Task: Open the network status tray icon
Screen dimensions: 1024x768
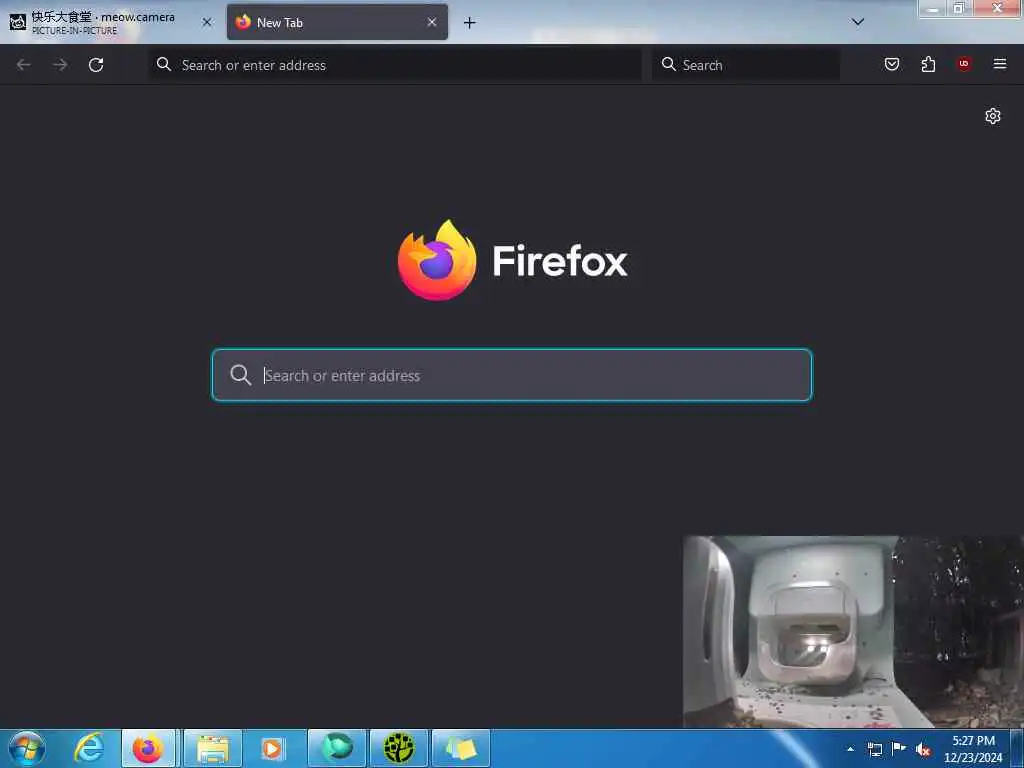Action: 874,749
